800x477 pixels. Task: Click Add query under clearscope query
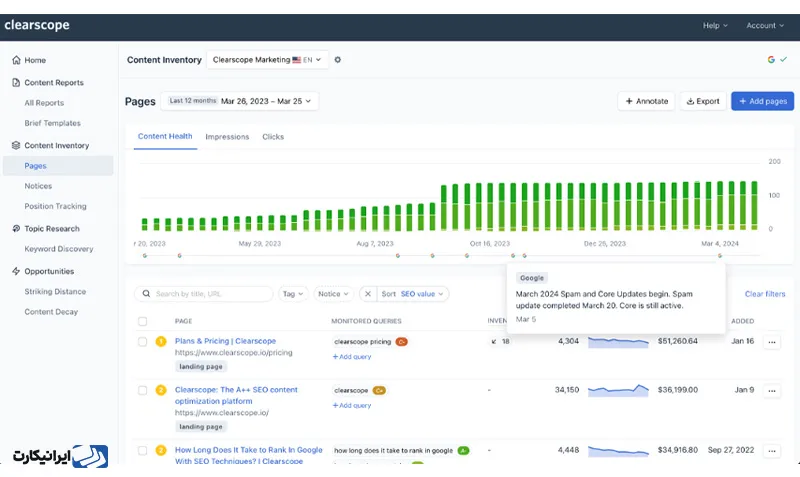pyautogui.click(x=352, y=406)
